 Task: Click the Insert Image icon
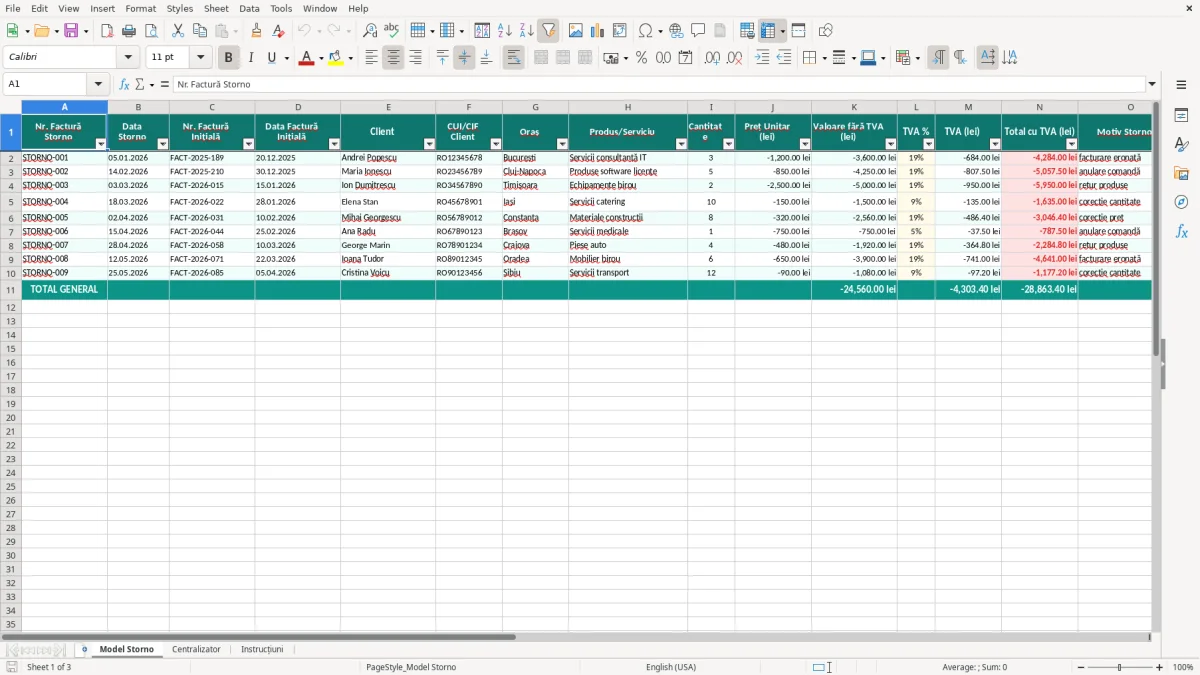[x=576, y=31]
